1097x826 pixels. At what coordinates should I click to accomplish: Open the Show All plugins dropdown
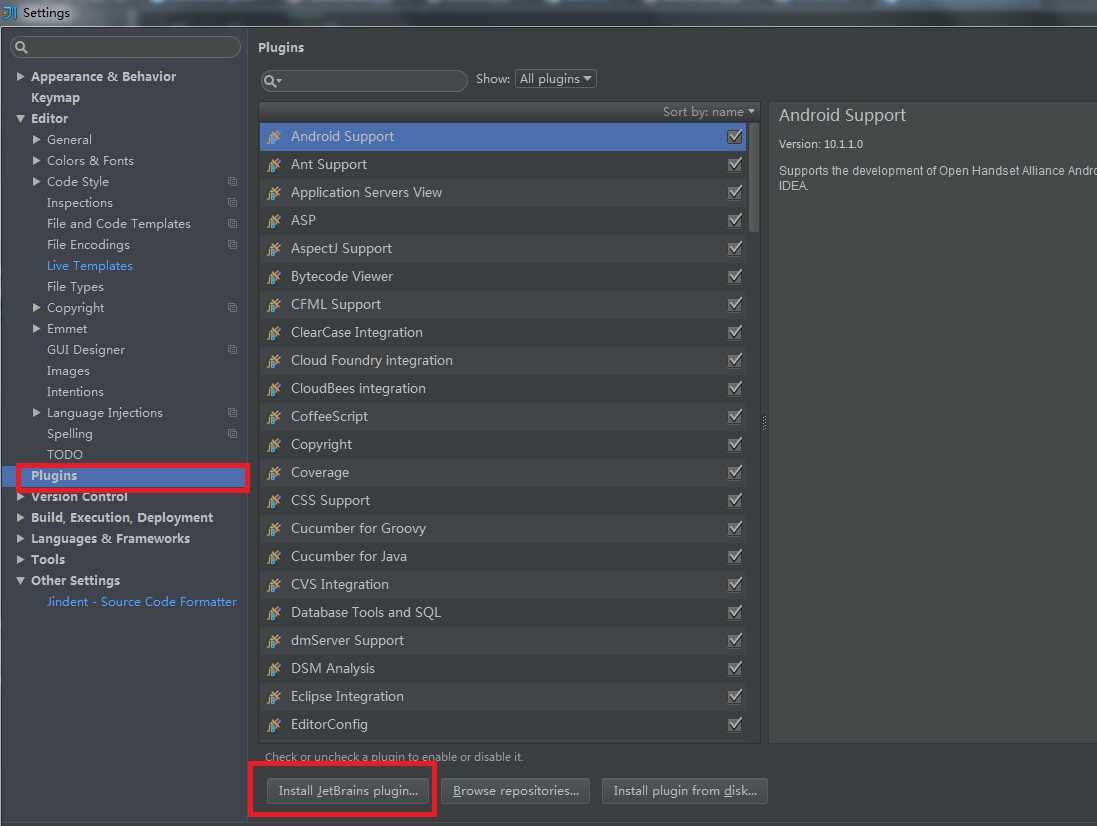pos(555,79)
